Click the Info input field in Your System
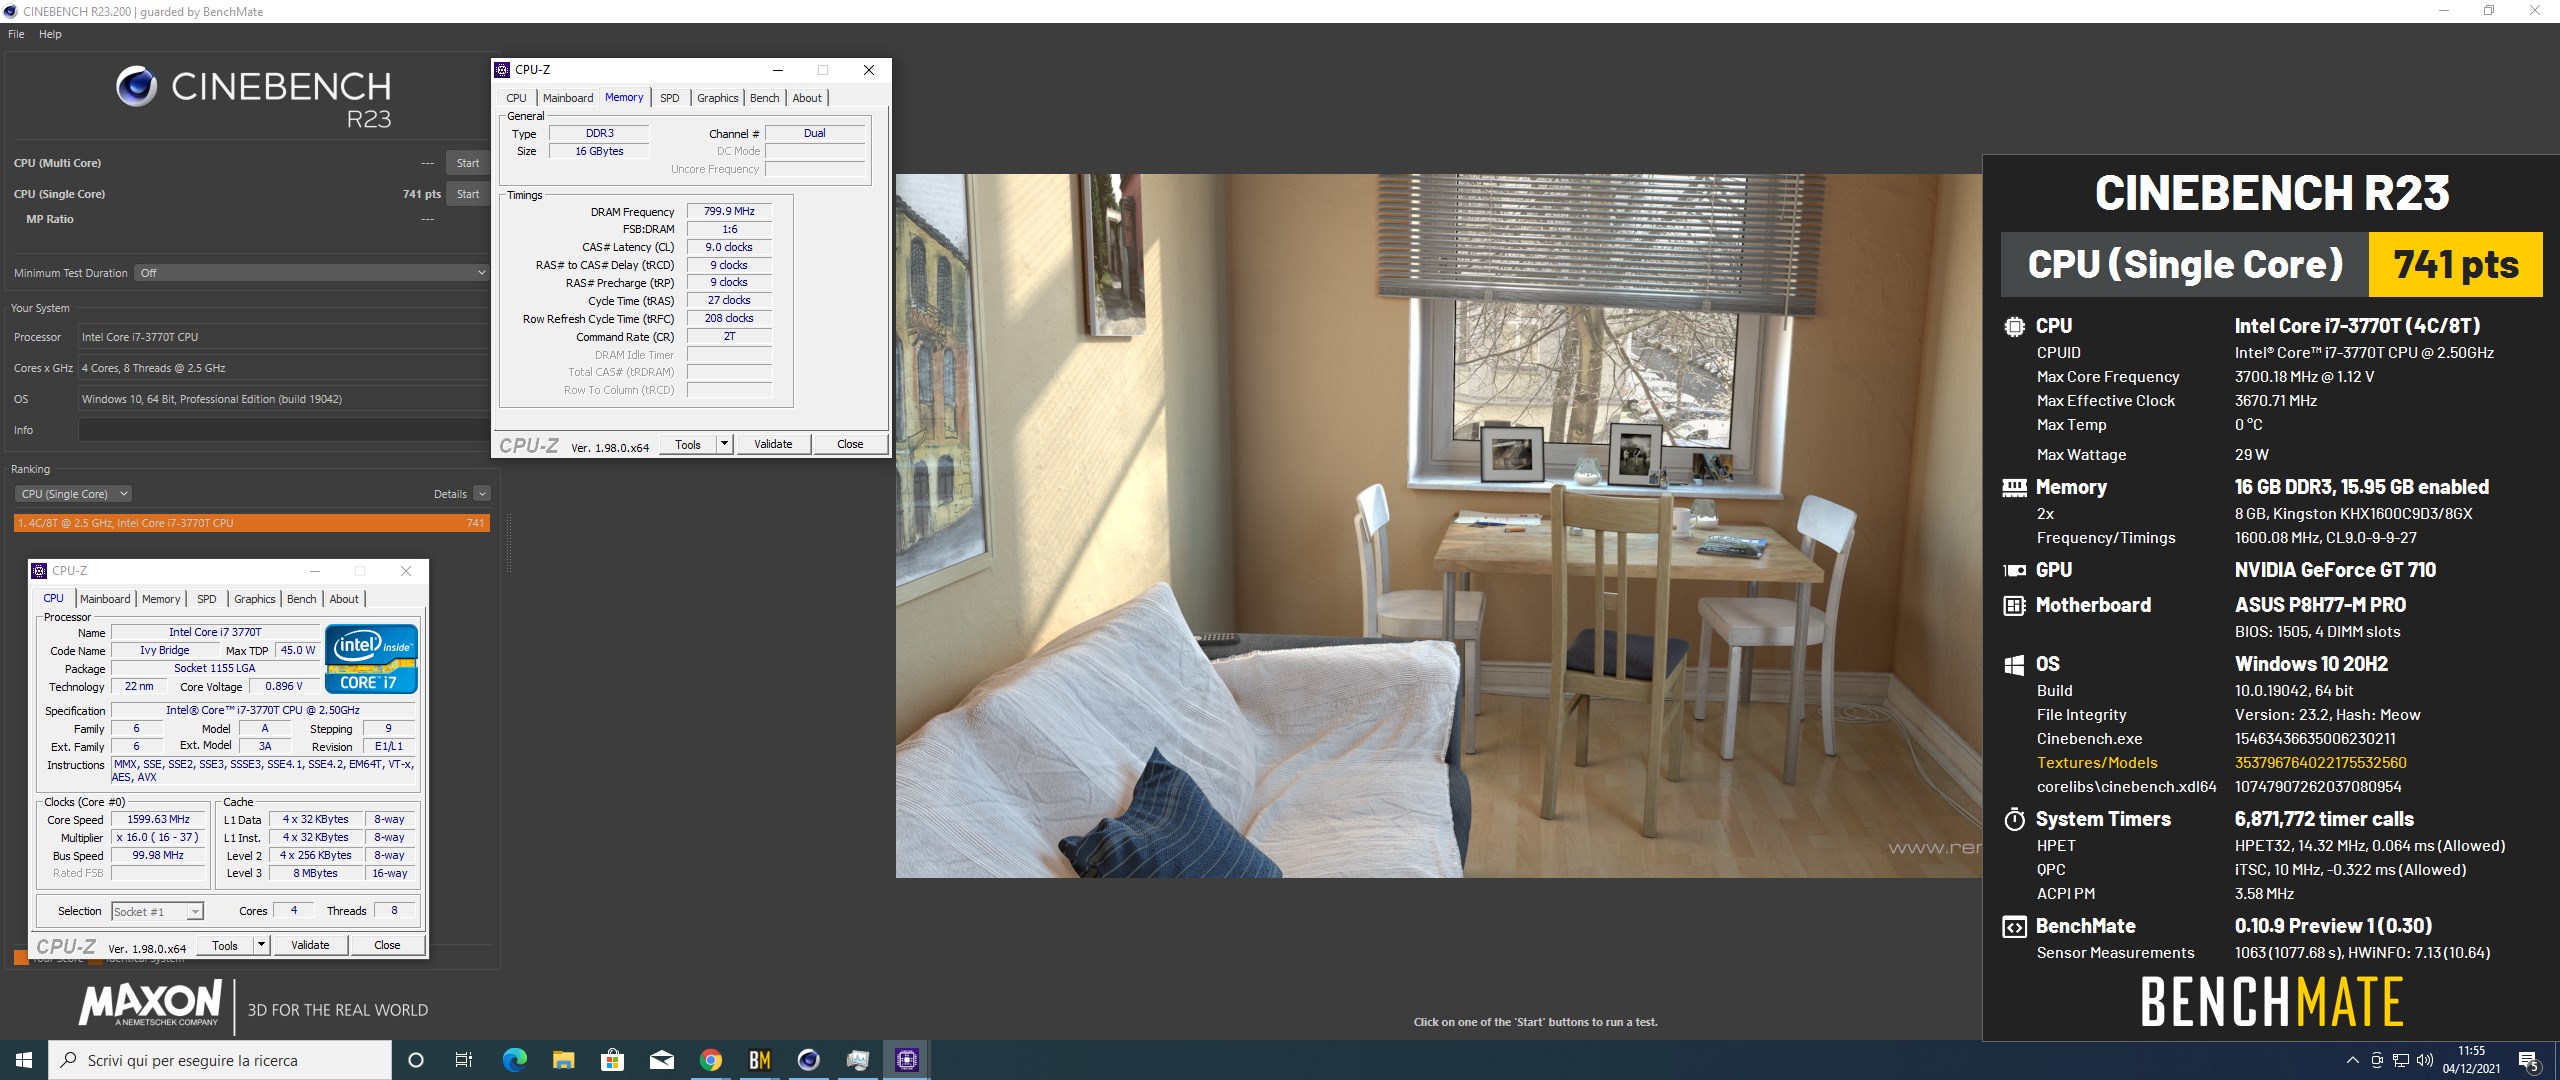 click(x=284, y=430)
